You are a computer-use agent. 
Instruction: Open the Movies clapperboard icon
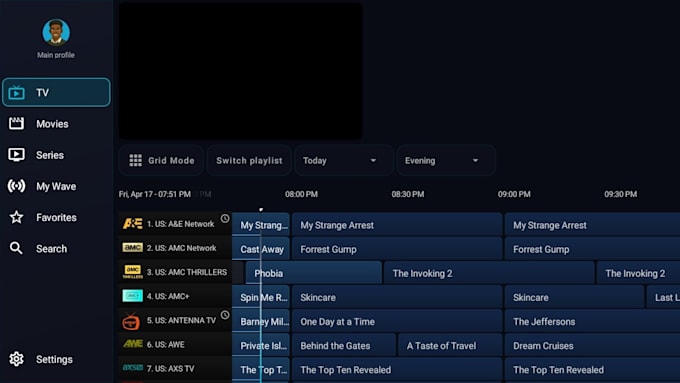(x=16, y=124)
